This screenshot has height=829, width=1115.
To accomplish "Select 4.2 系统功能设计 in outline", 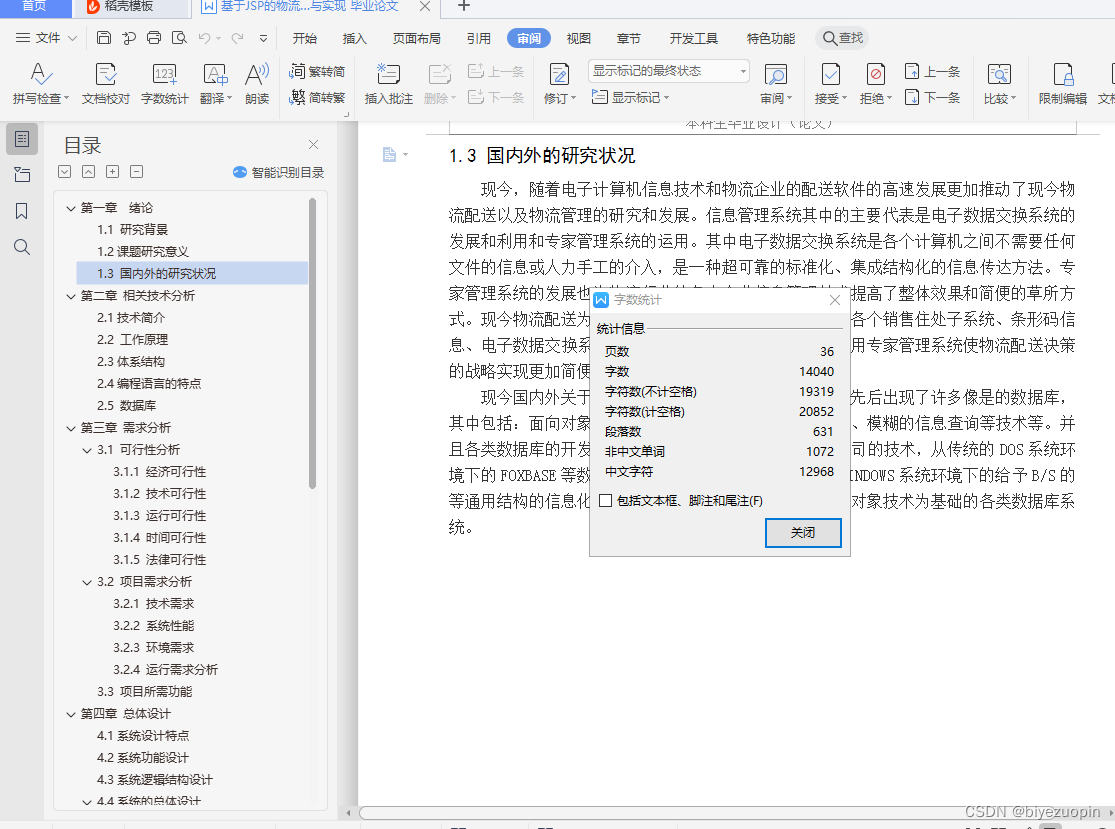I will (143, 758).
